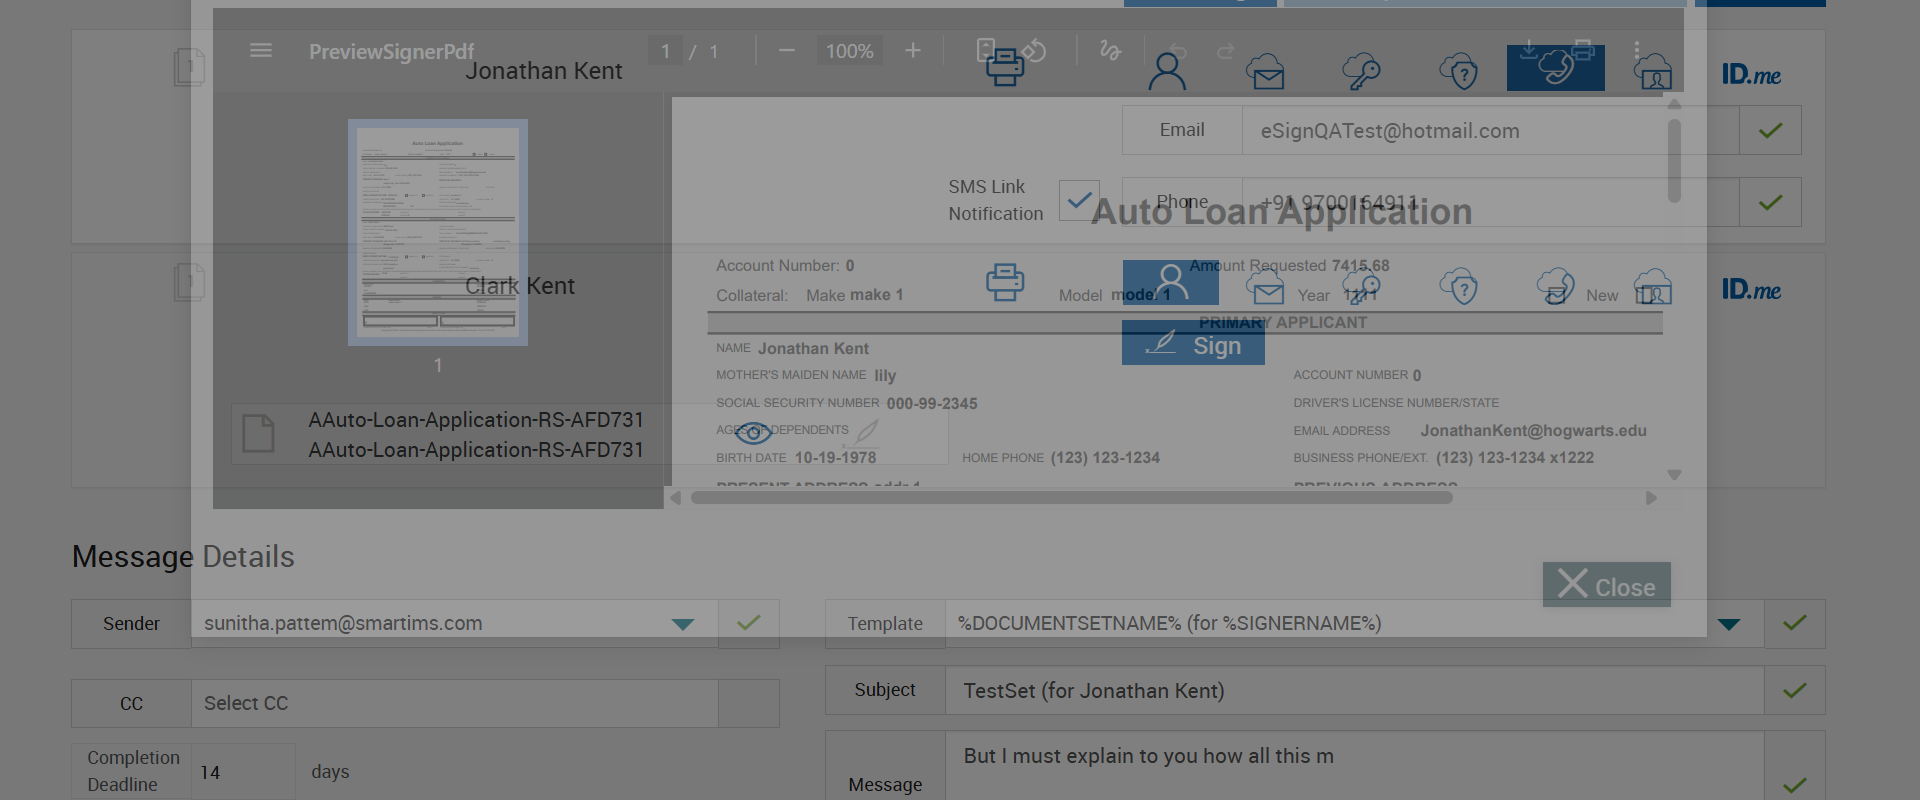Click the JonathanKent@hogwarts.edu email in PDF

[x=1533, y=430]
